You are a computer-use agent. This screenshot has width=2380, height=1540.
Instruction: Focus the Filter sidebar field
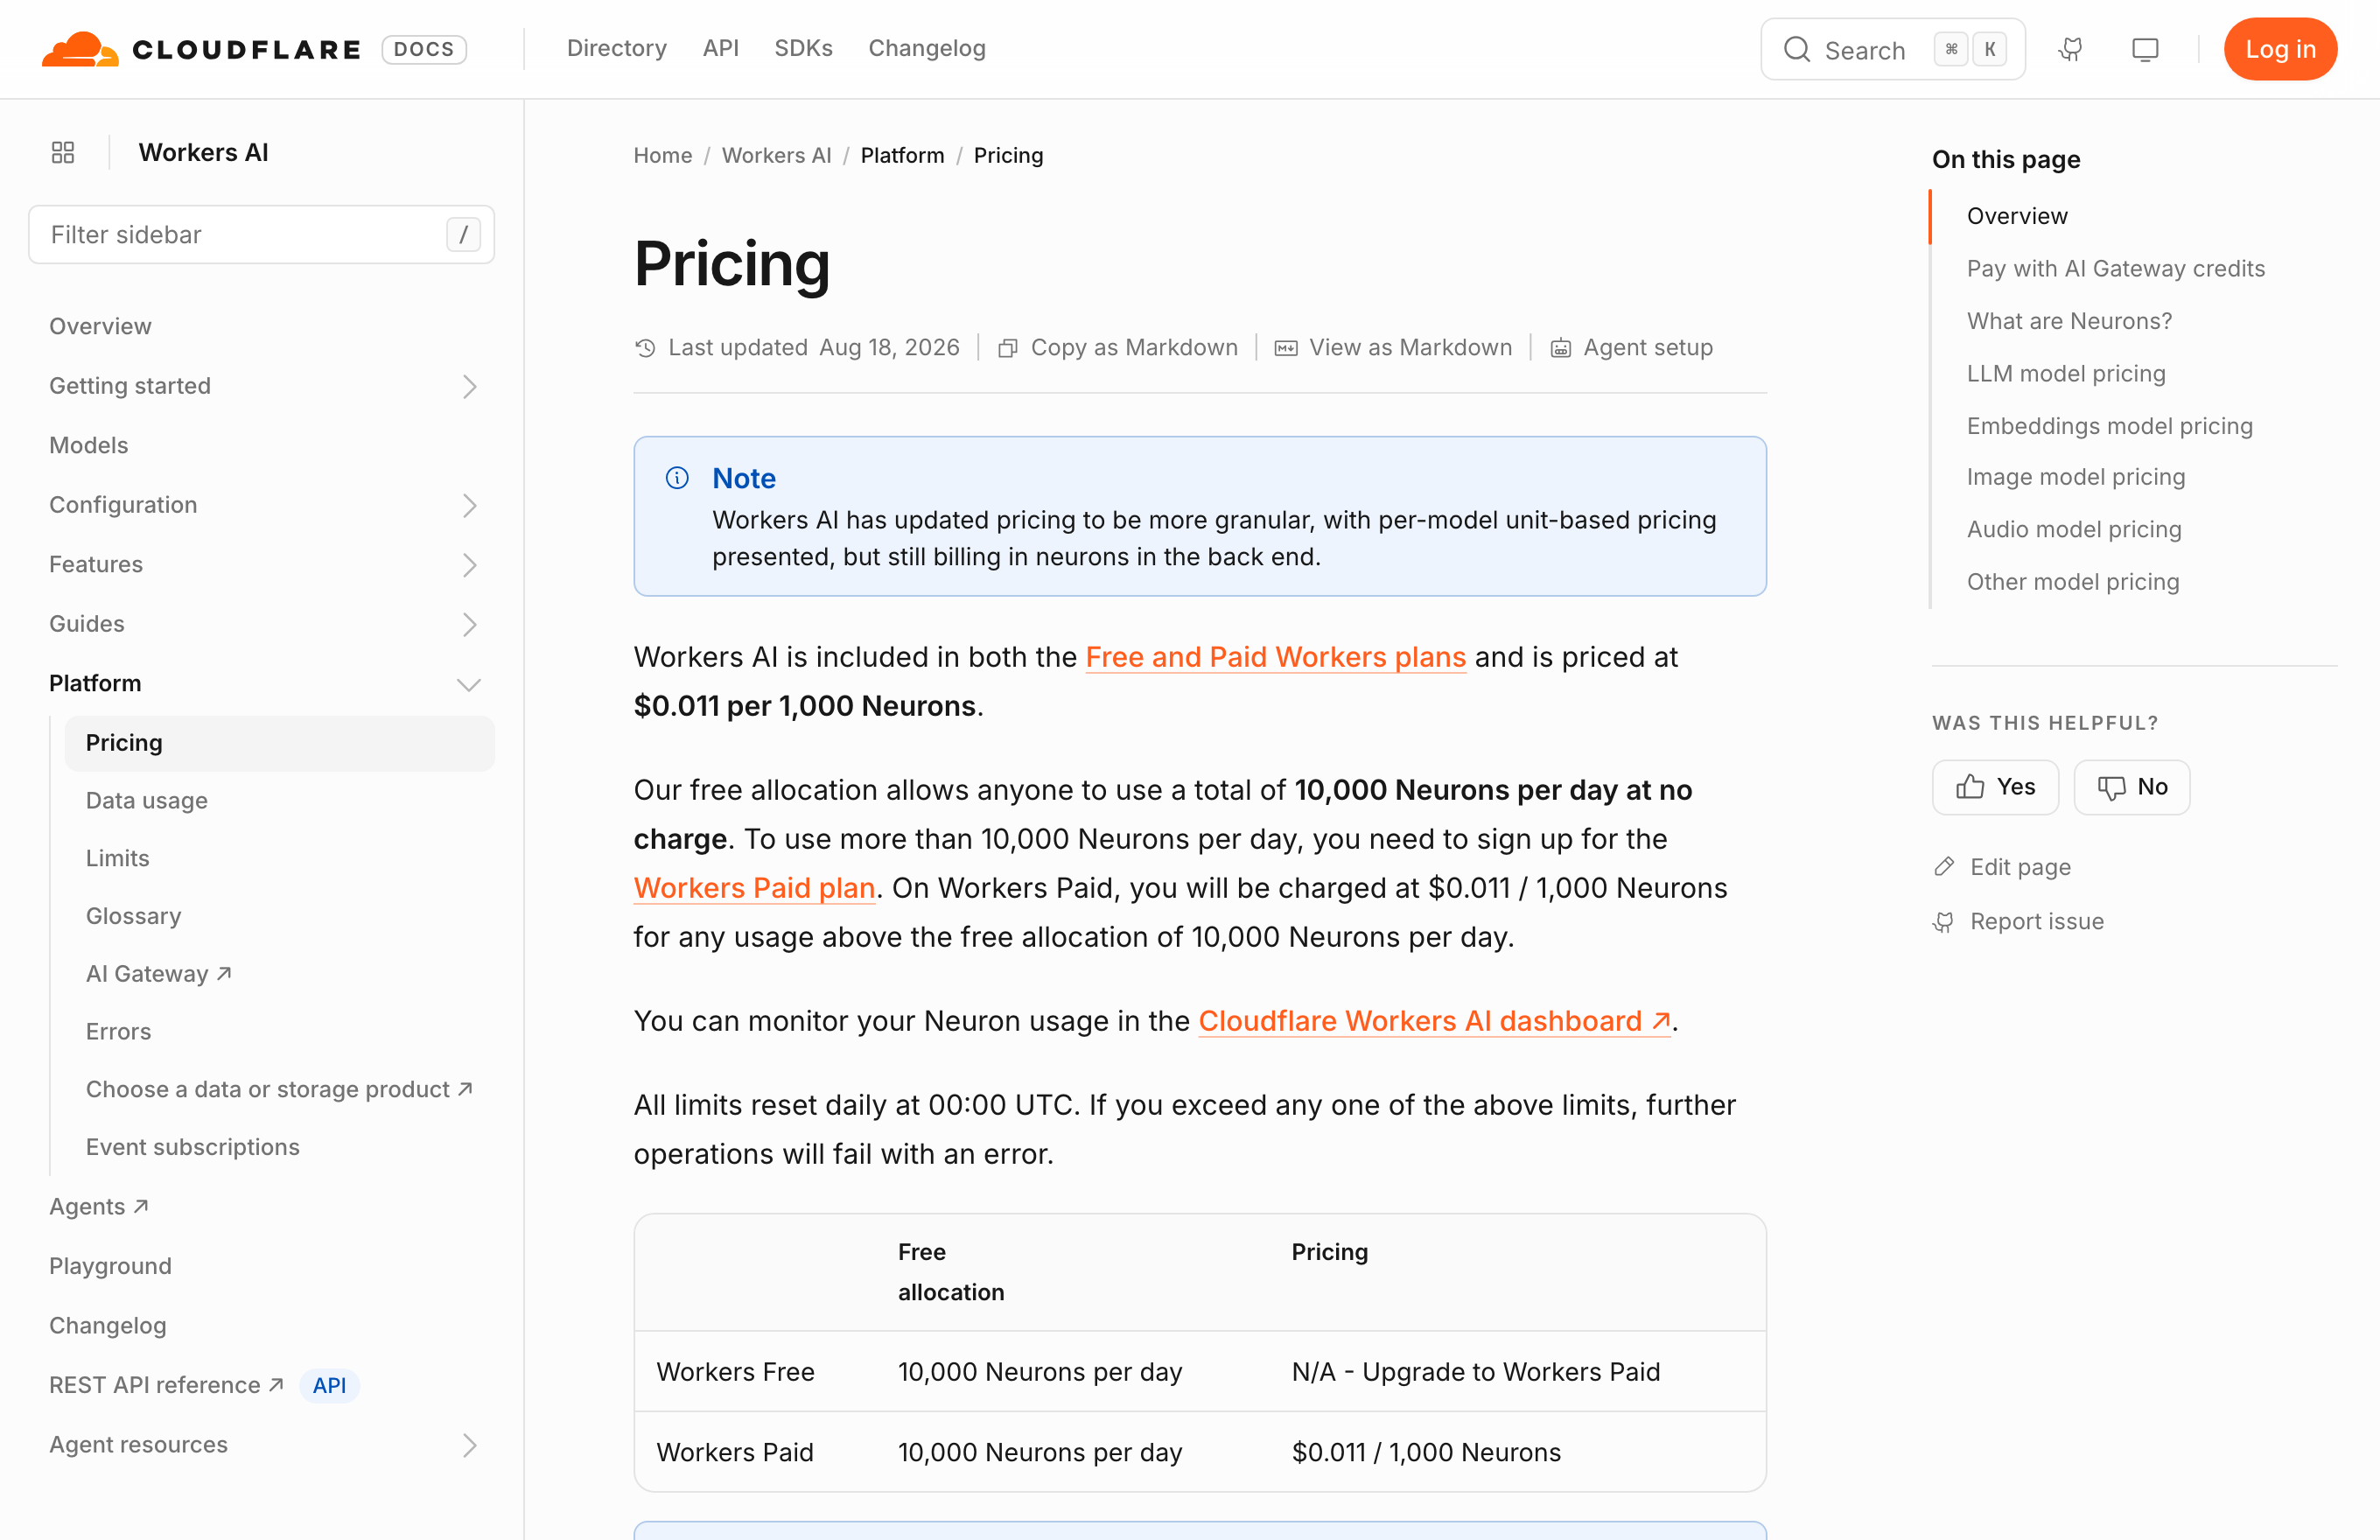(261, 234)
